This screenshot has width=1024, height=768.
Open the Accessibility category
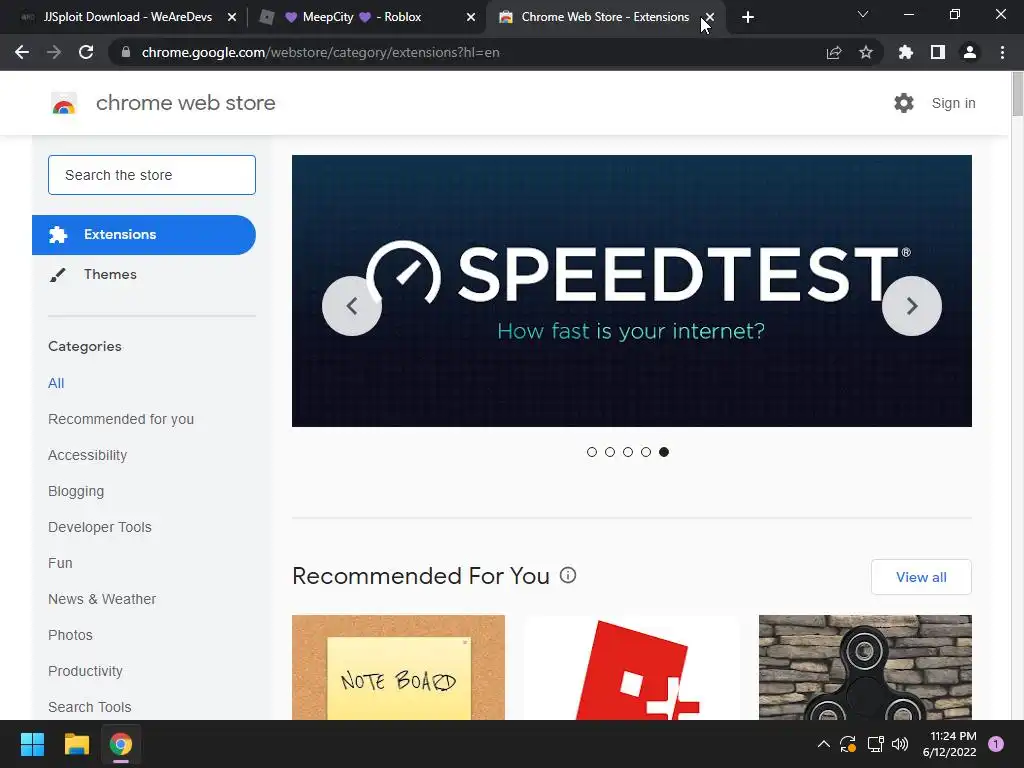[88, 455]
